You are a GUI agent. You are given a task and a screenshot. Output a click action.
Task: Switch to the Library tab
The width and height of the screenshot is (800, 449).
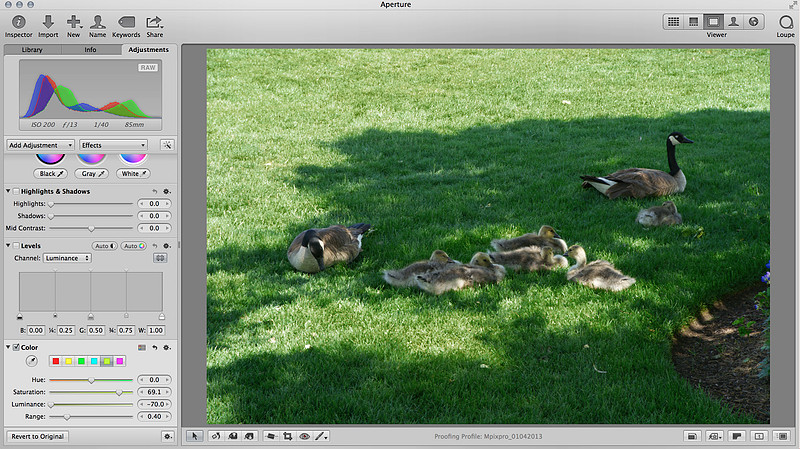[x=32, y=49]
